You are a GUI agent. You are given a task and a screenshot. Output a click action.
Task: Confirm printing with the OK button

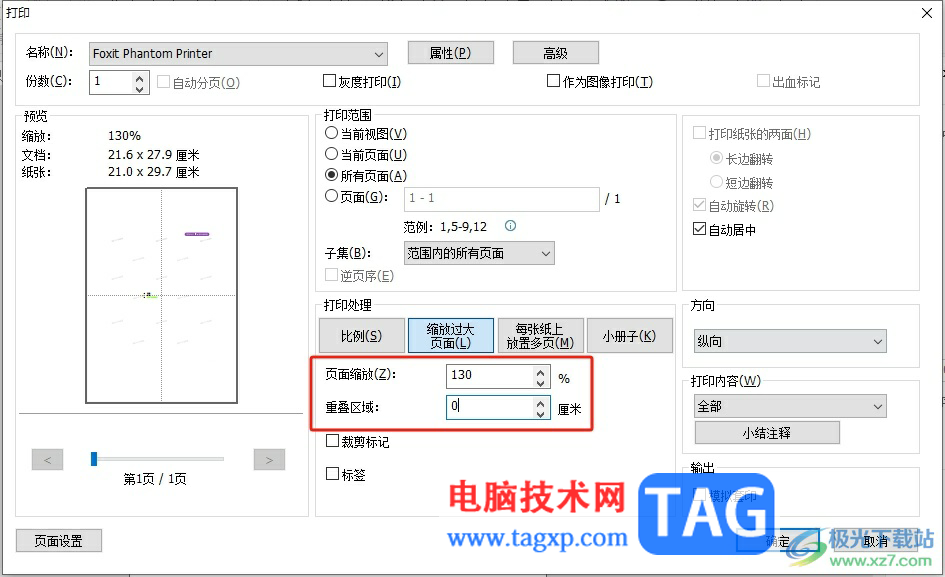coord(777,541)
